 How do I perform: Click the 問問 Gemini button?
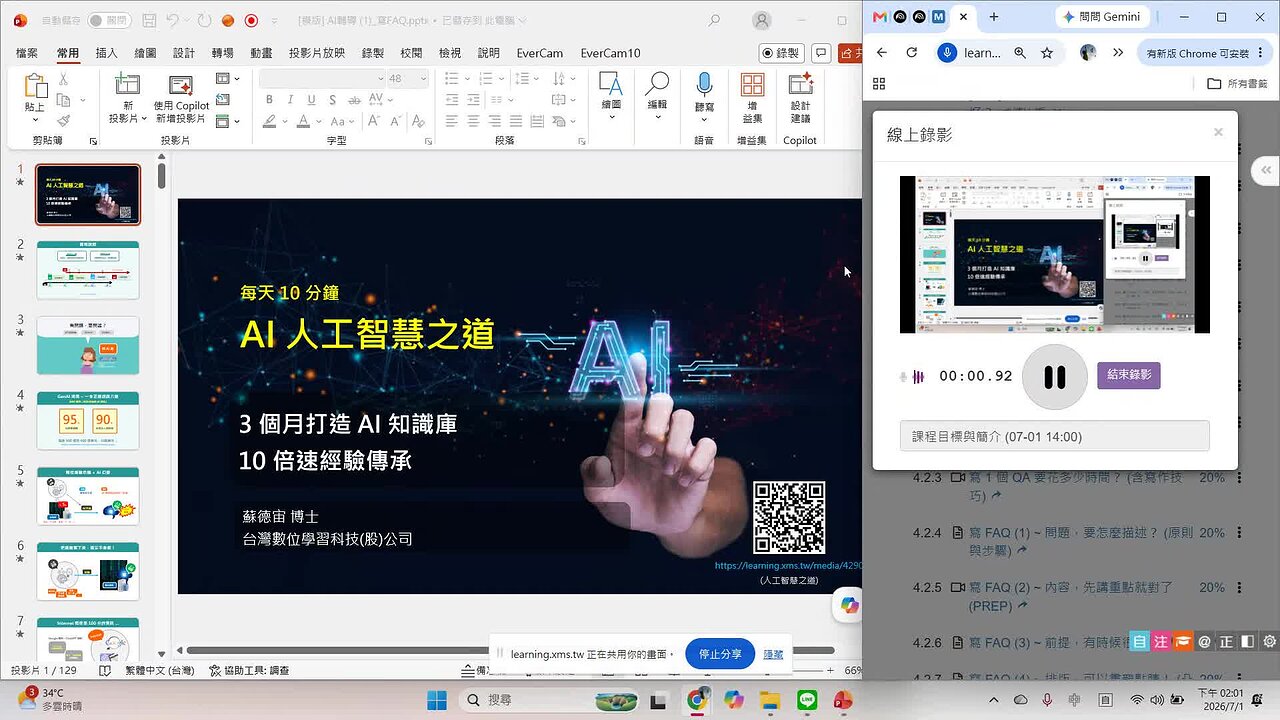[1105, 17]
